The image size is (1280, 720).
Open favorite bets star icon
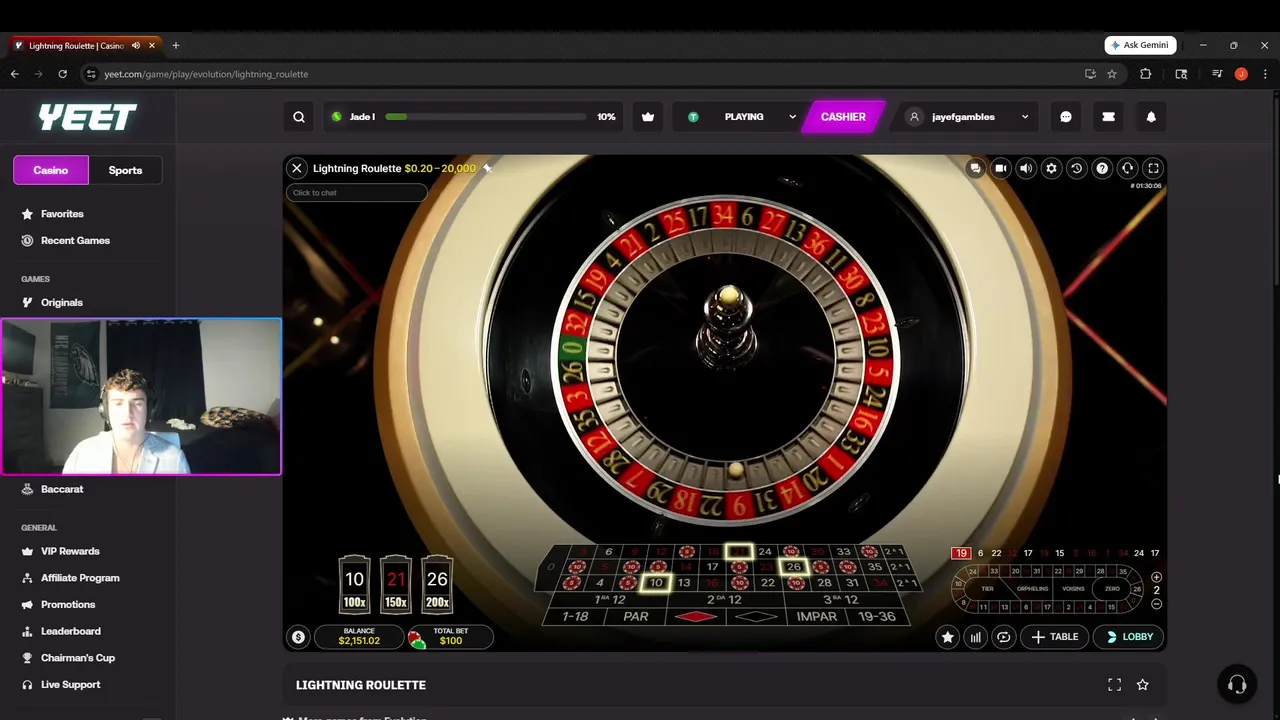pyautogui.click(x=947, y=637)
